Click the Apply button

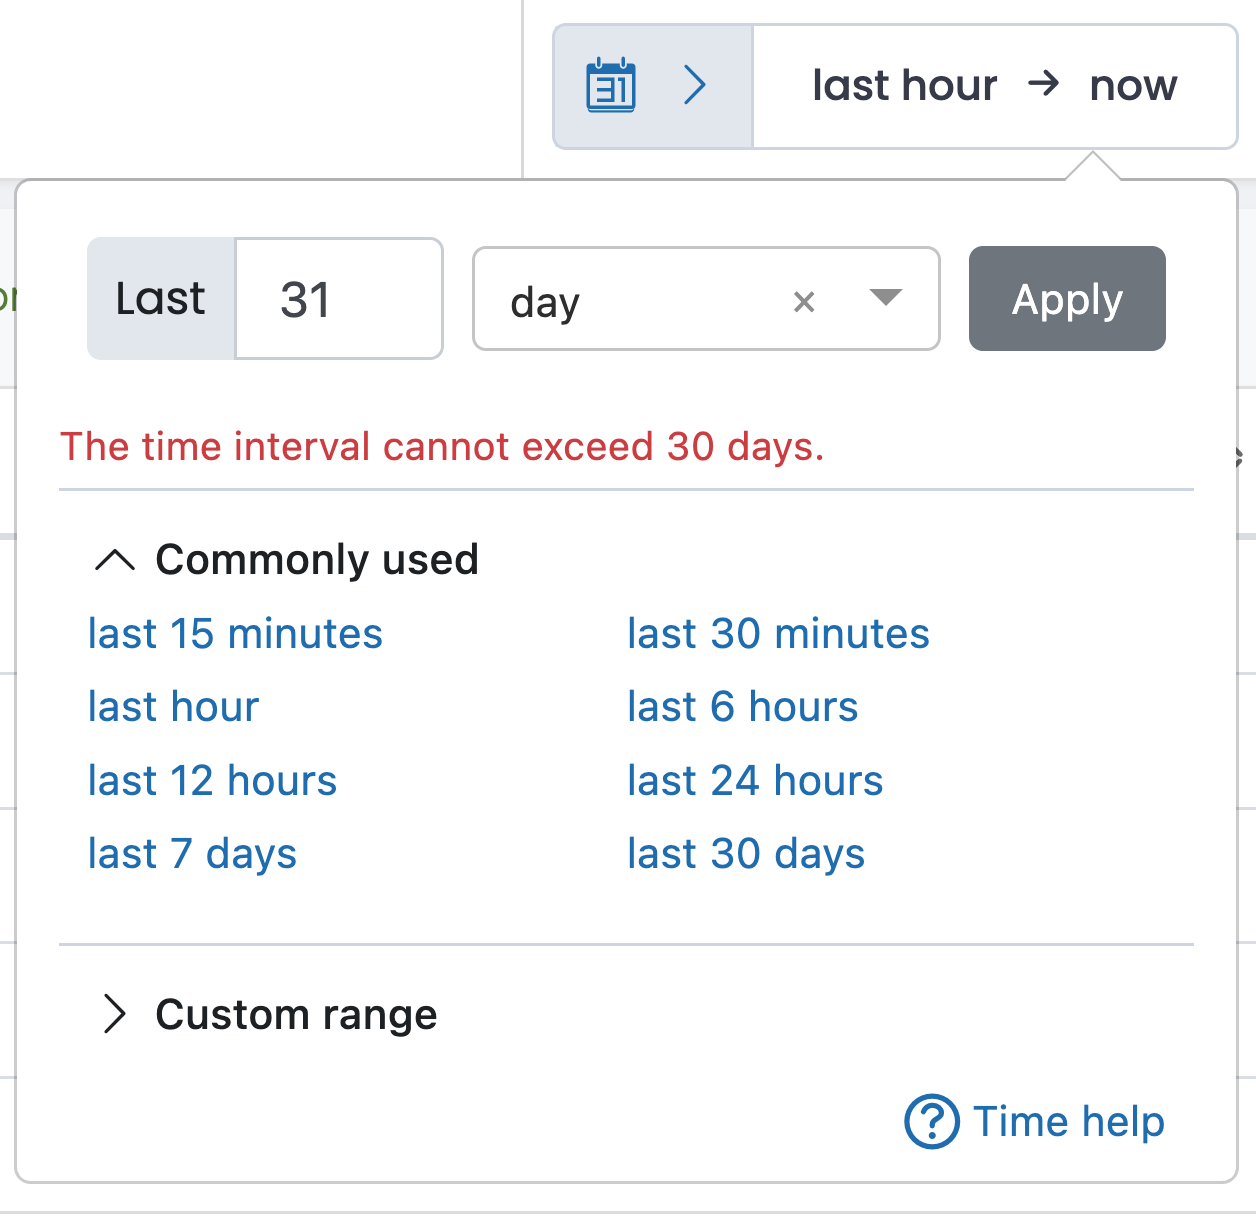pos(1067,298)
